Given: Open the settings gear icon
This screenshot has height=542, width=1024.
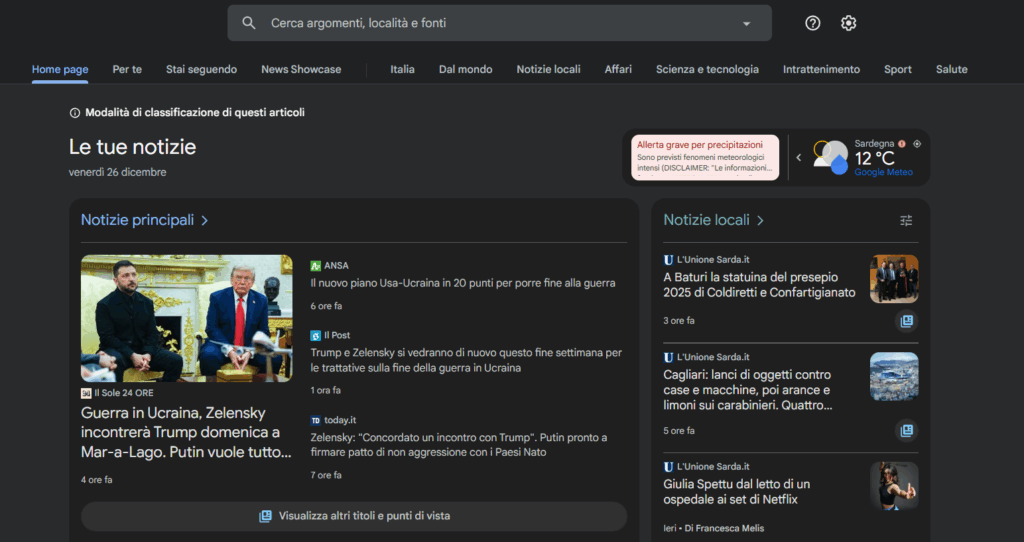Looking at the screenshot, I should point(848,23).
